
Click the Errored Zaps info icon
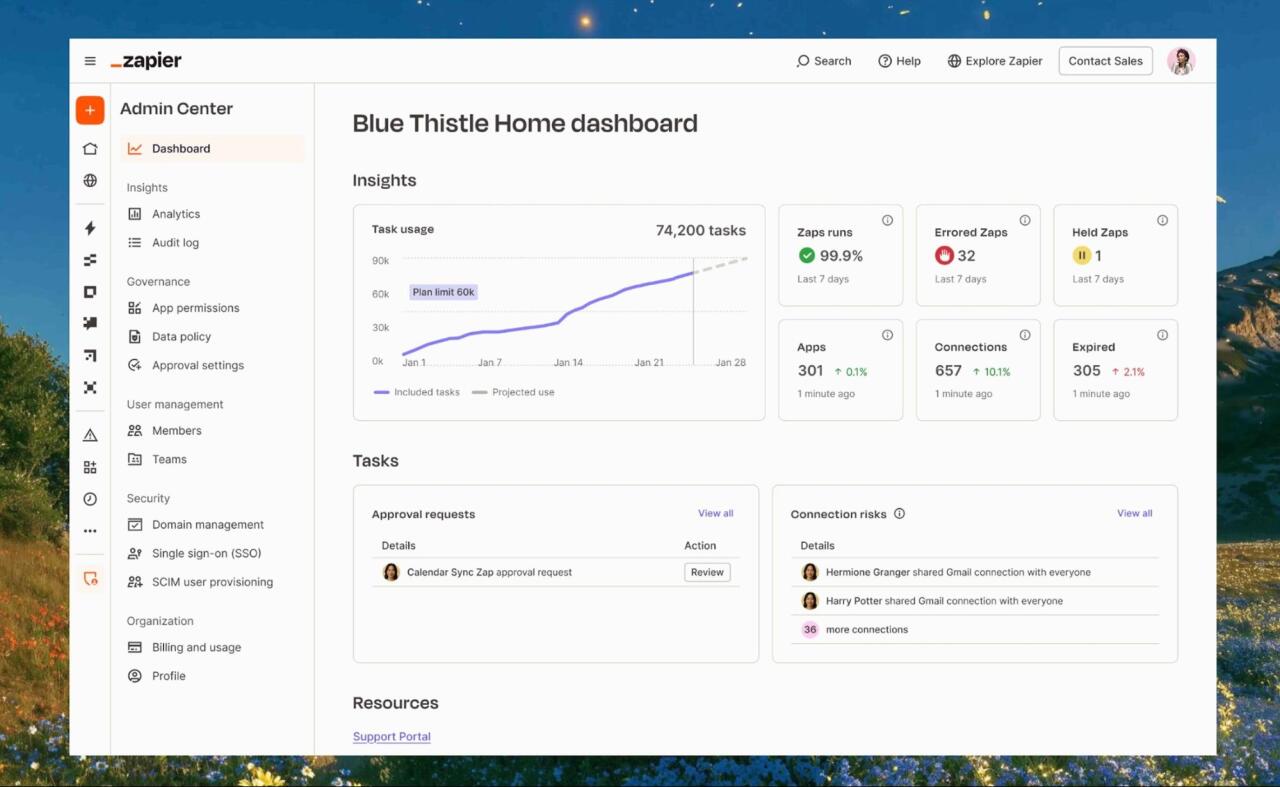tap(1024, 219)
